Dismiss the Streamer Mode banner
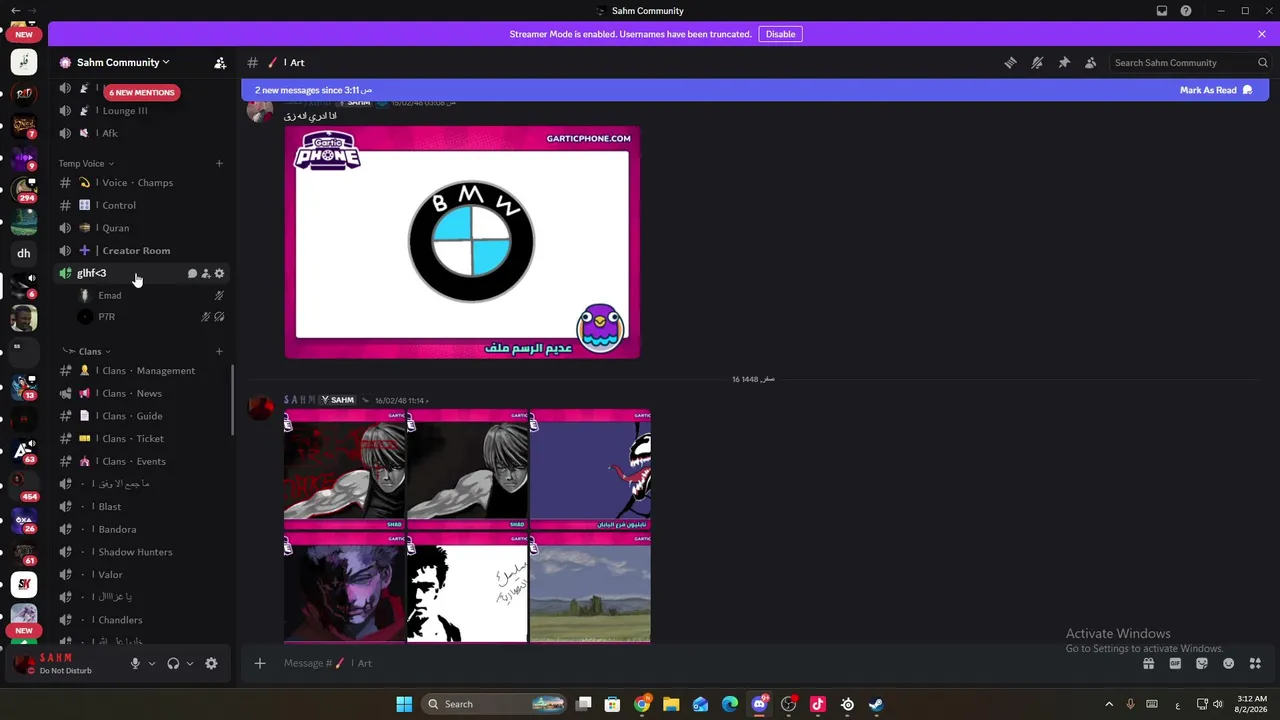 [1262, 34]
